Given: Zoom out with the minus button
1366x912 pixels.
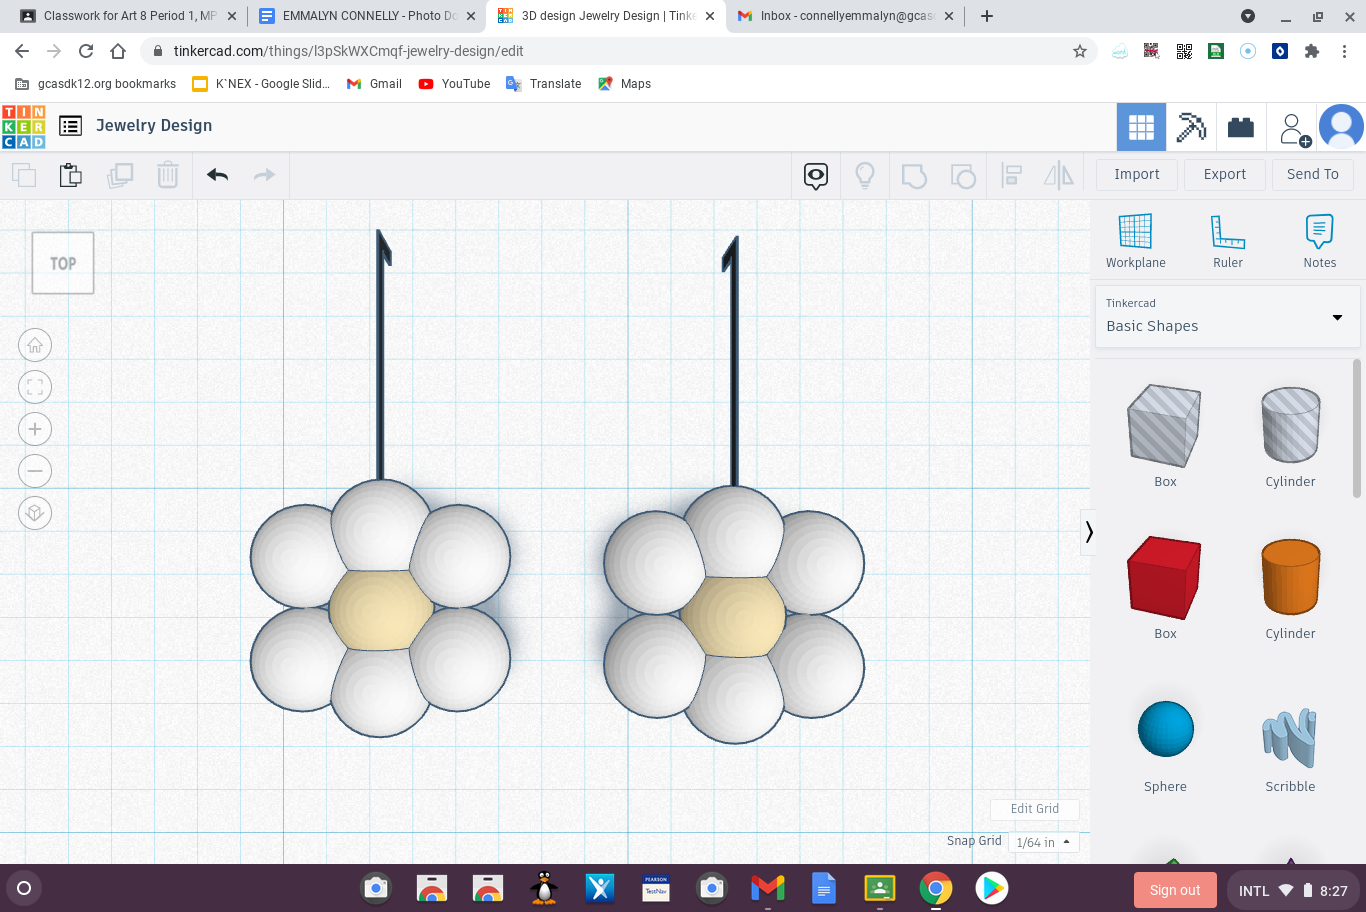Looking at the screenshot, I should coord(35,471).
